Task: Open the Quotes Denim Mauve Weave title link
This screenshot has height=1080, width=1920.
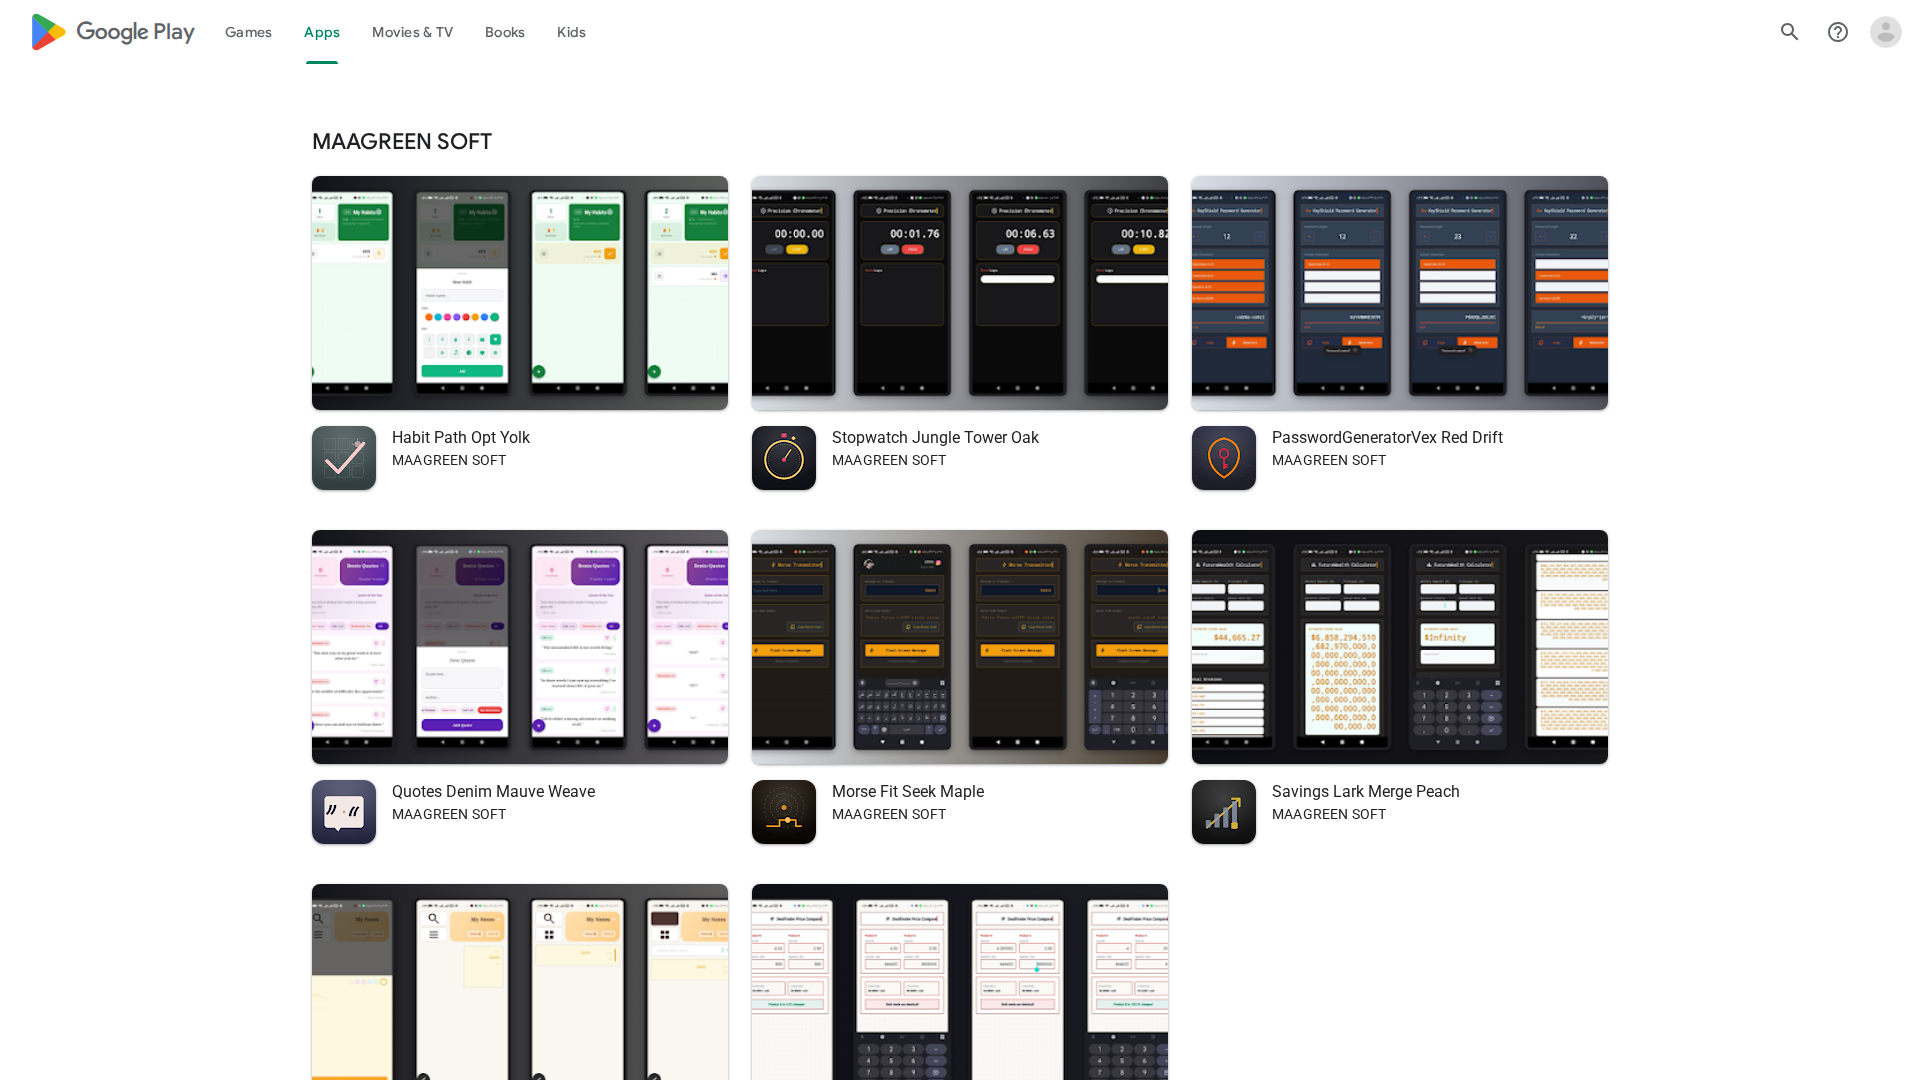Action: coord(493,792)
